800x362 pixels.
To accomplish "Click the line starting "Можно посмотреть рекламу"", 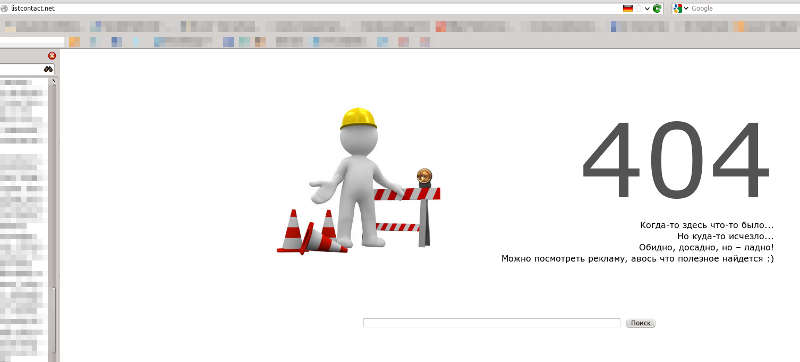I will click(x=638, y=259).
